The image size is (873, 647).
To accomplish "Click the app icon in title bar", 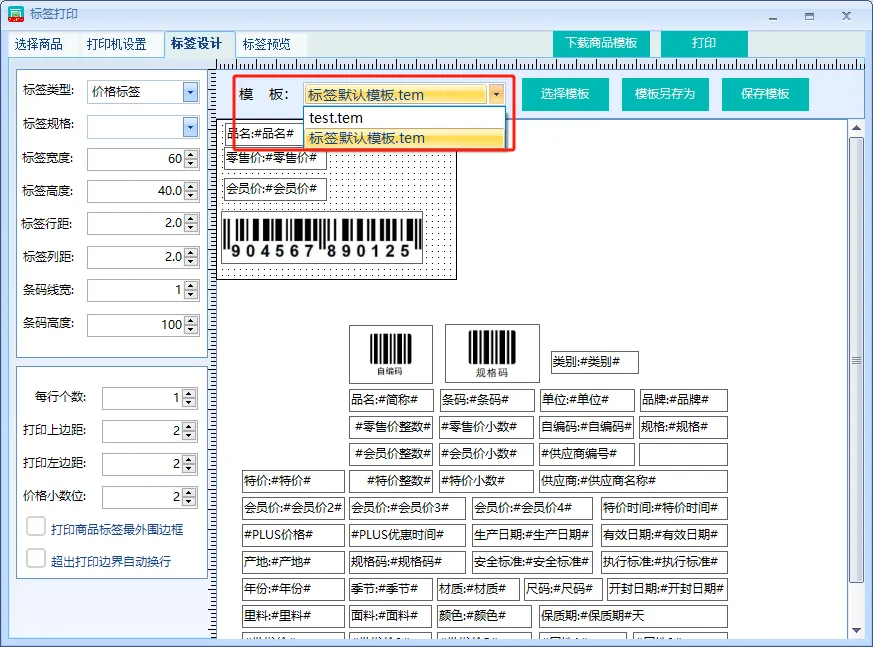I will tap(16, 14).
